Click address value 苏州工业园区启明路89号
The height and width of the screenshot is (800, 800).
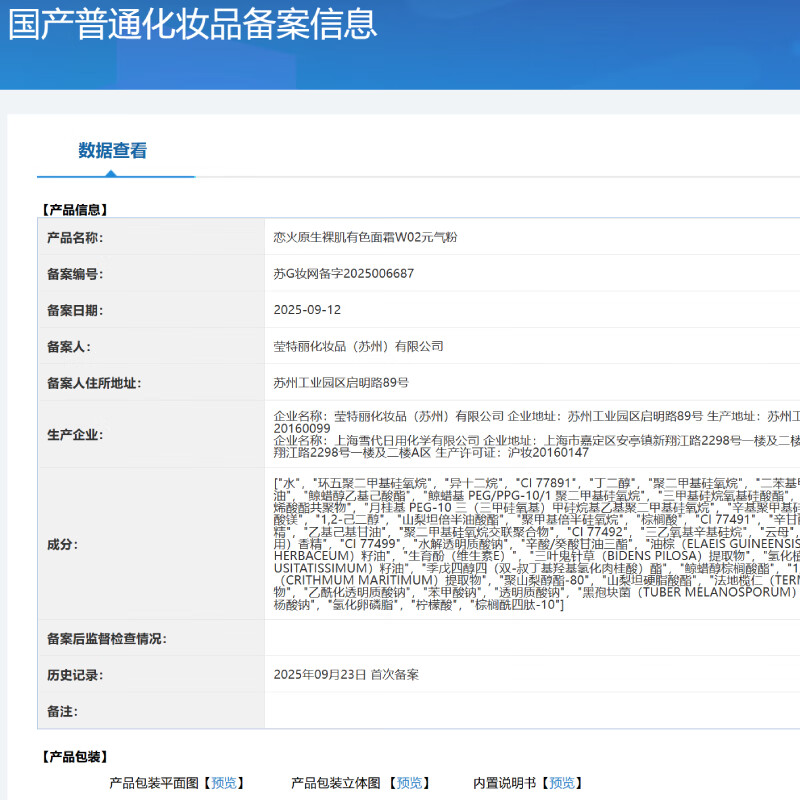341,382
